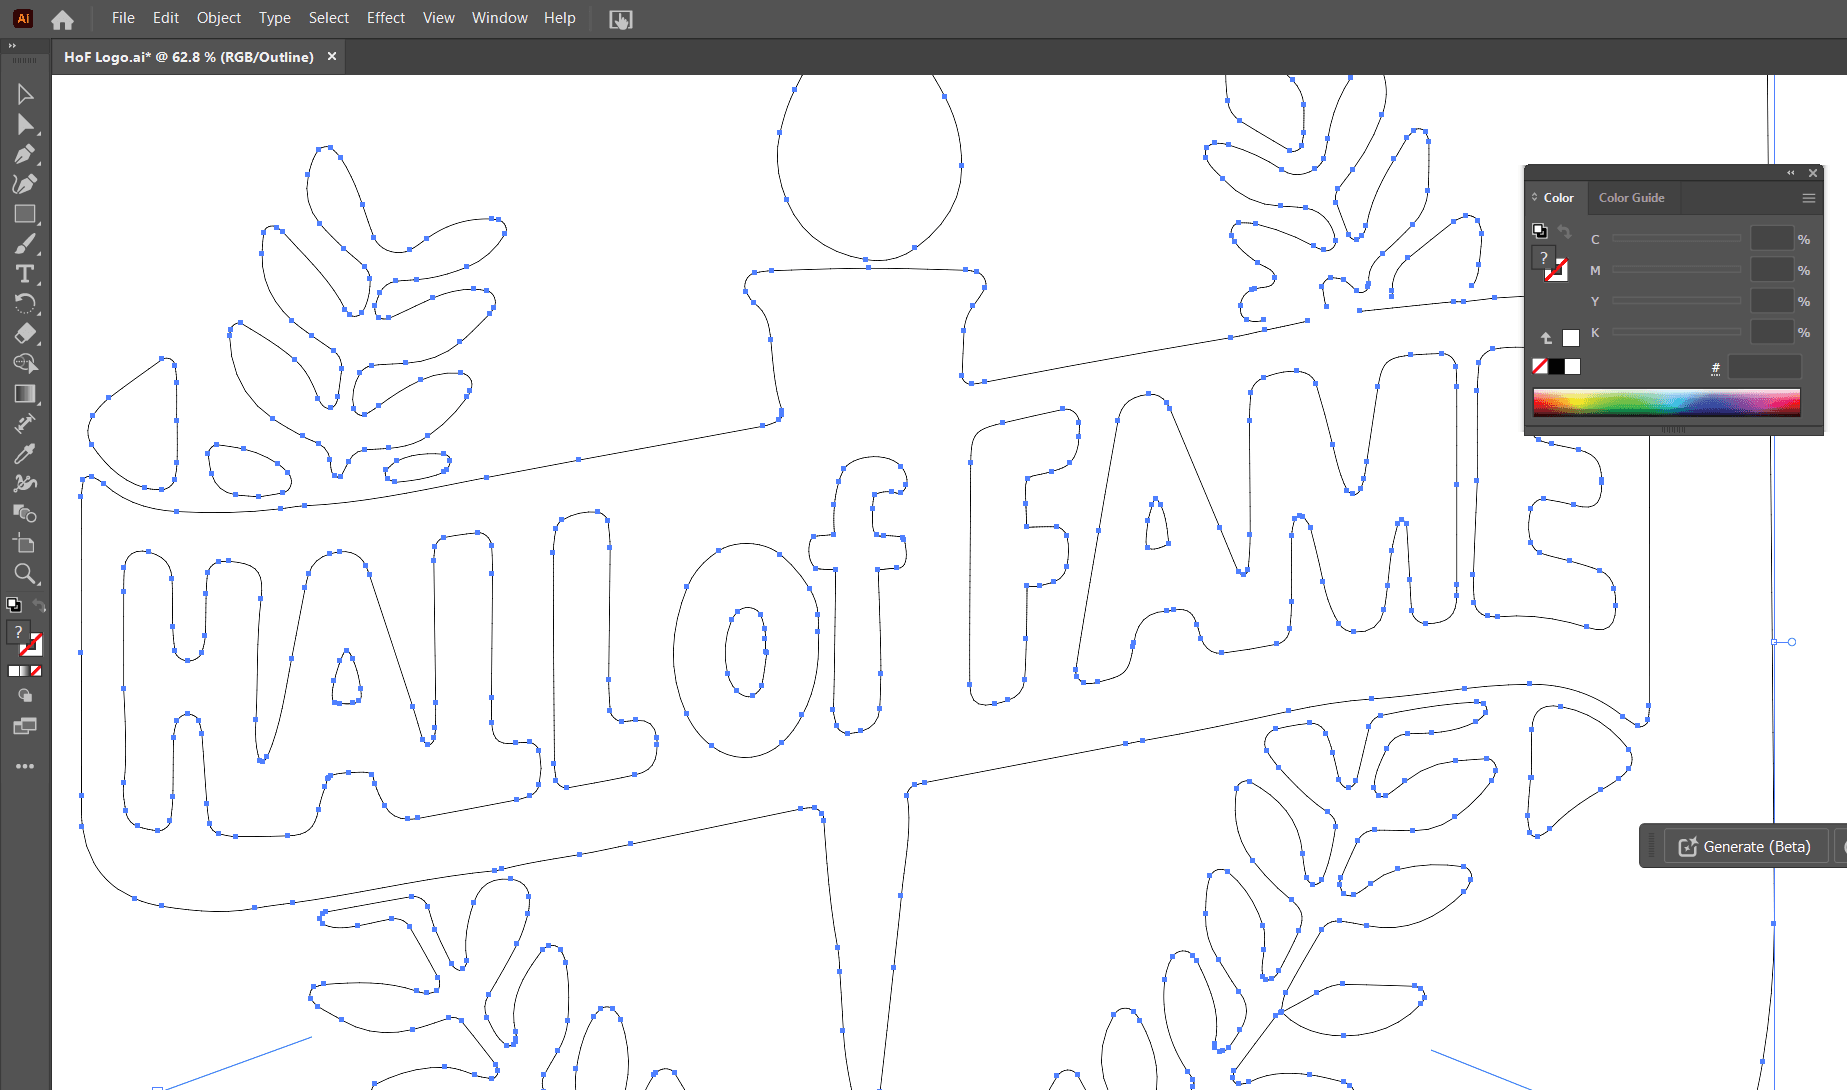The image size is (1847, 1090).
Task: Open the Help menu
Action: coord(560,18)
